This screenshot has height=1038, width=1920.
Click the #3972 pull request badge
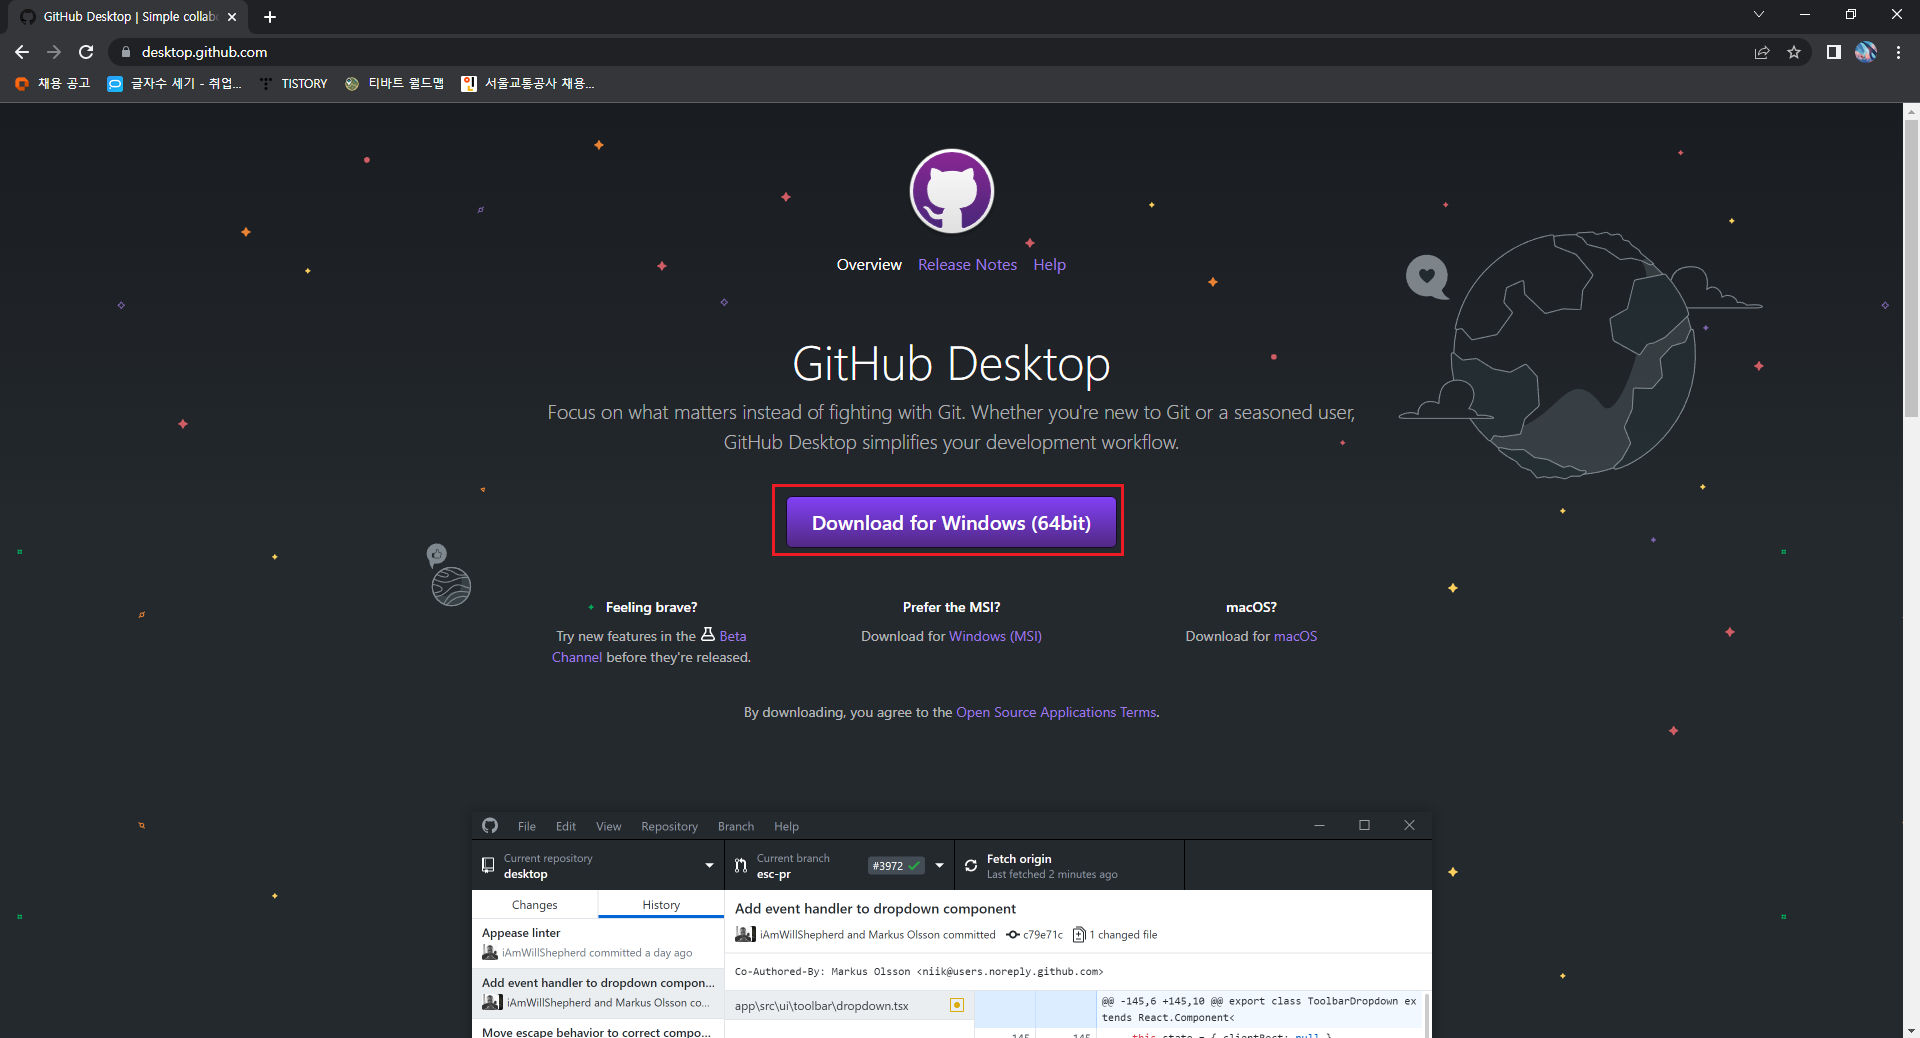[x=895, y=866]
